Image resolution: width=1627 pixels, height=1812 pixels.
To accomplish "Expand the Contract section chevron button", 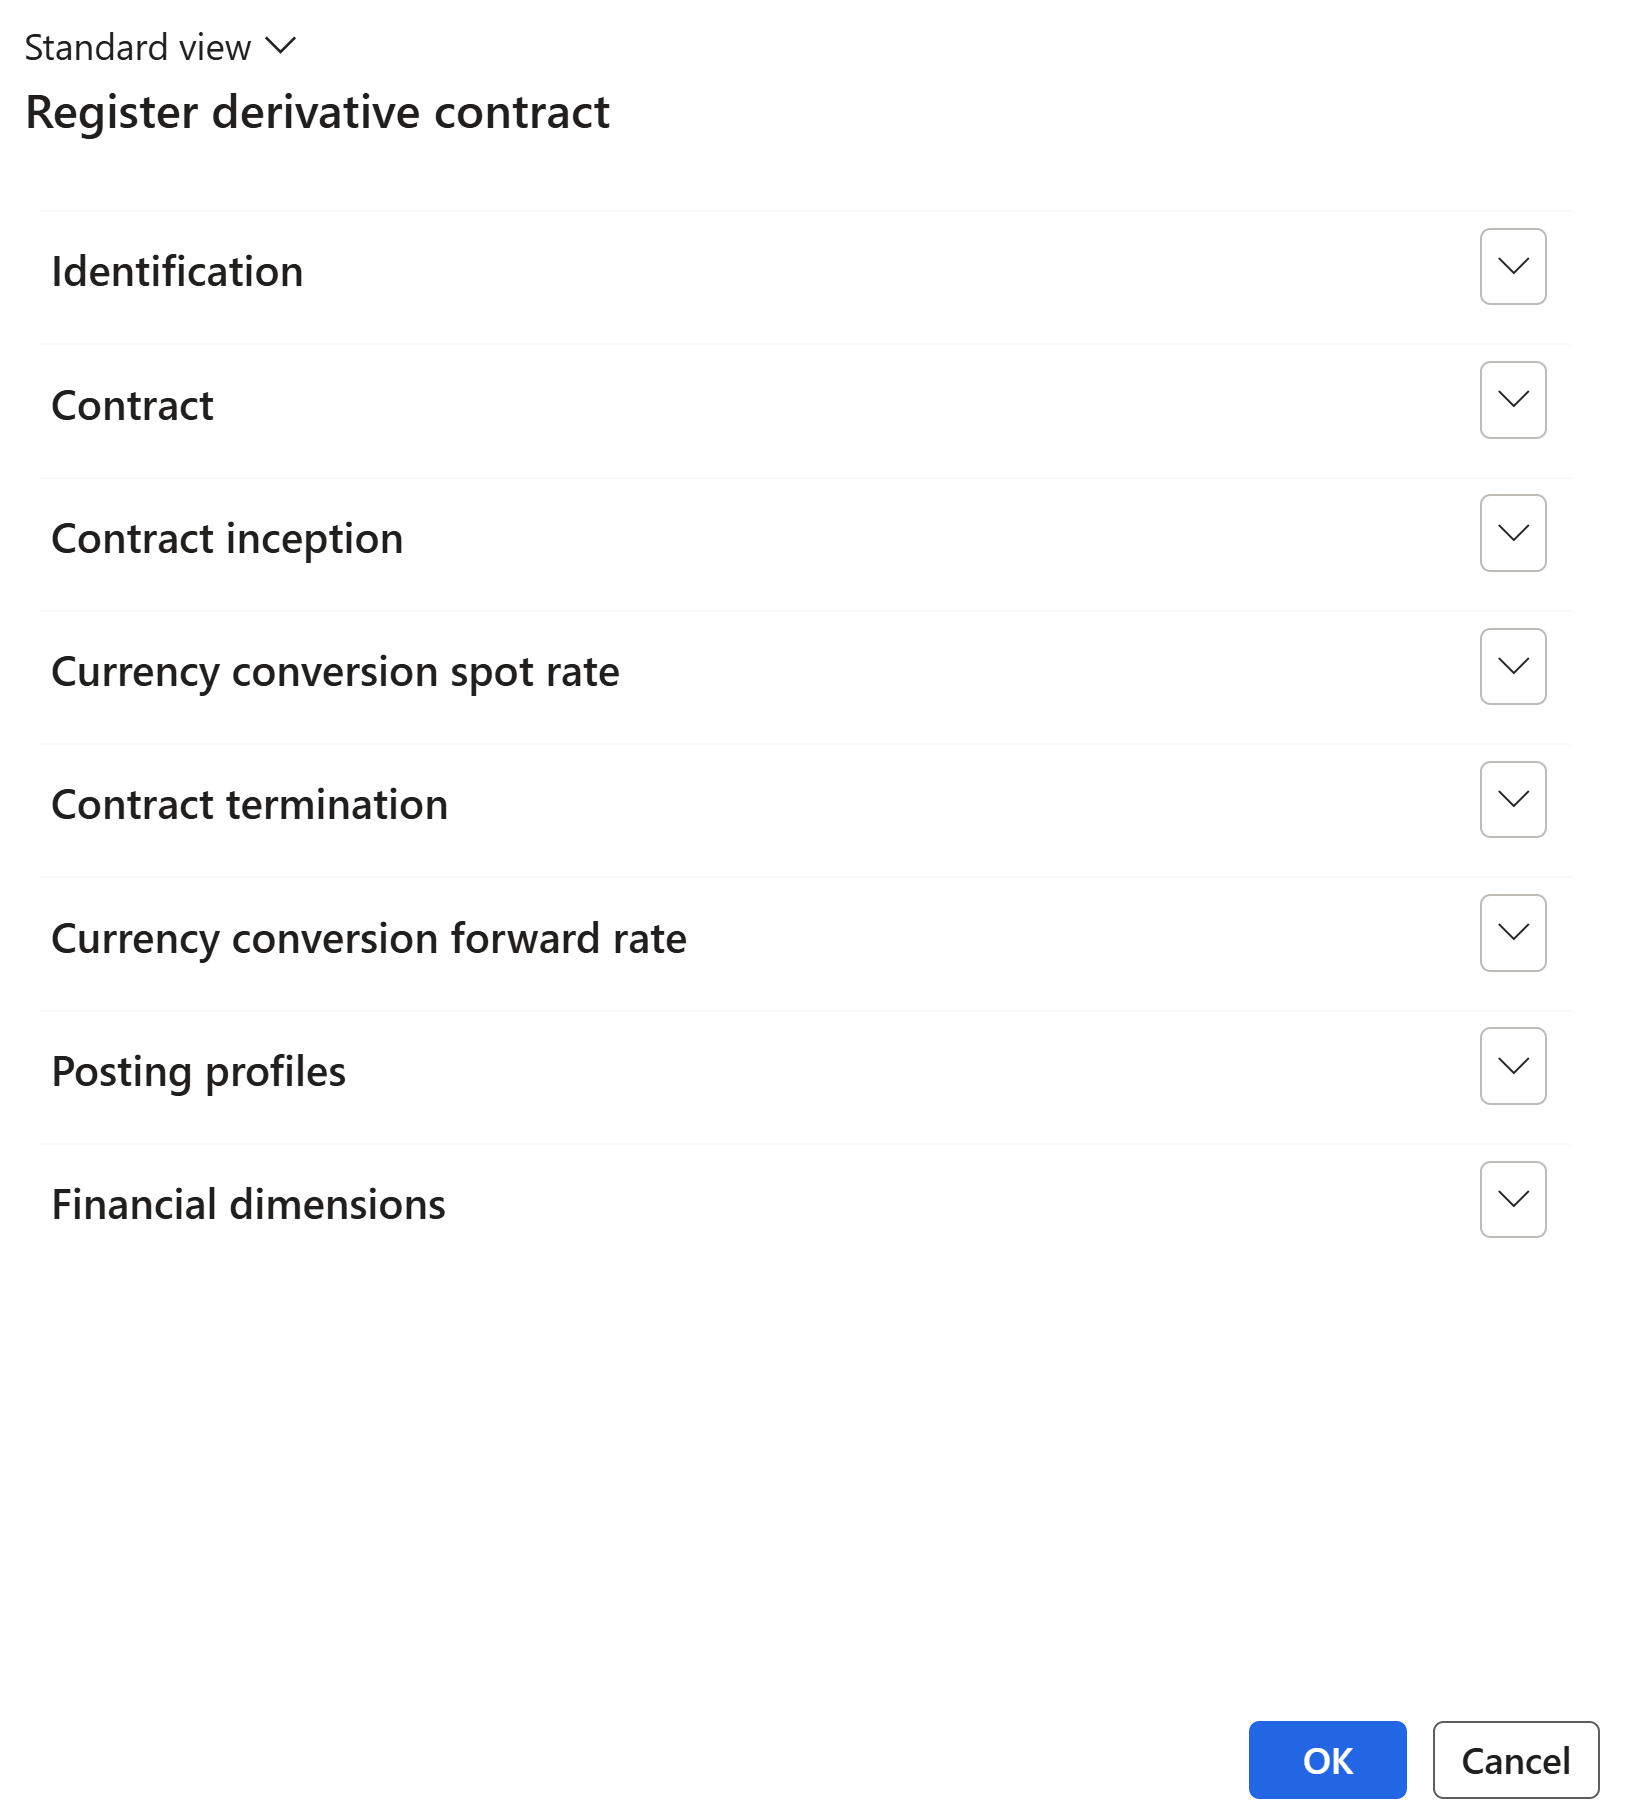I will pos(1512,400).
